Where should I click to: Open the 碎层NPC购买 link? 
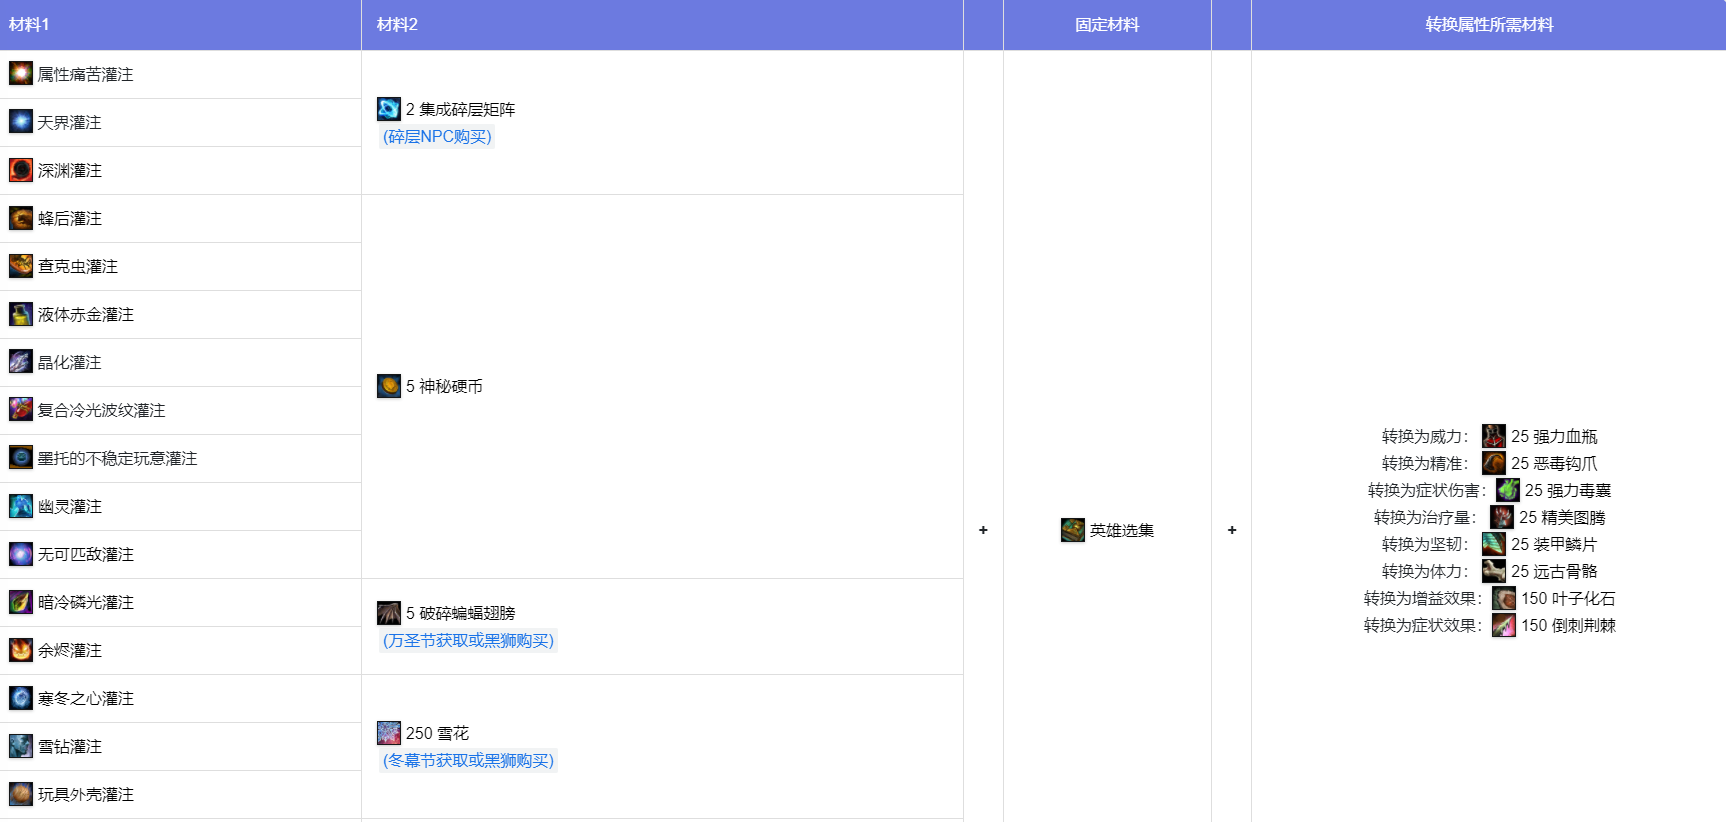(437, 136)
